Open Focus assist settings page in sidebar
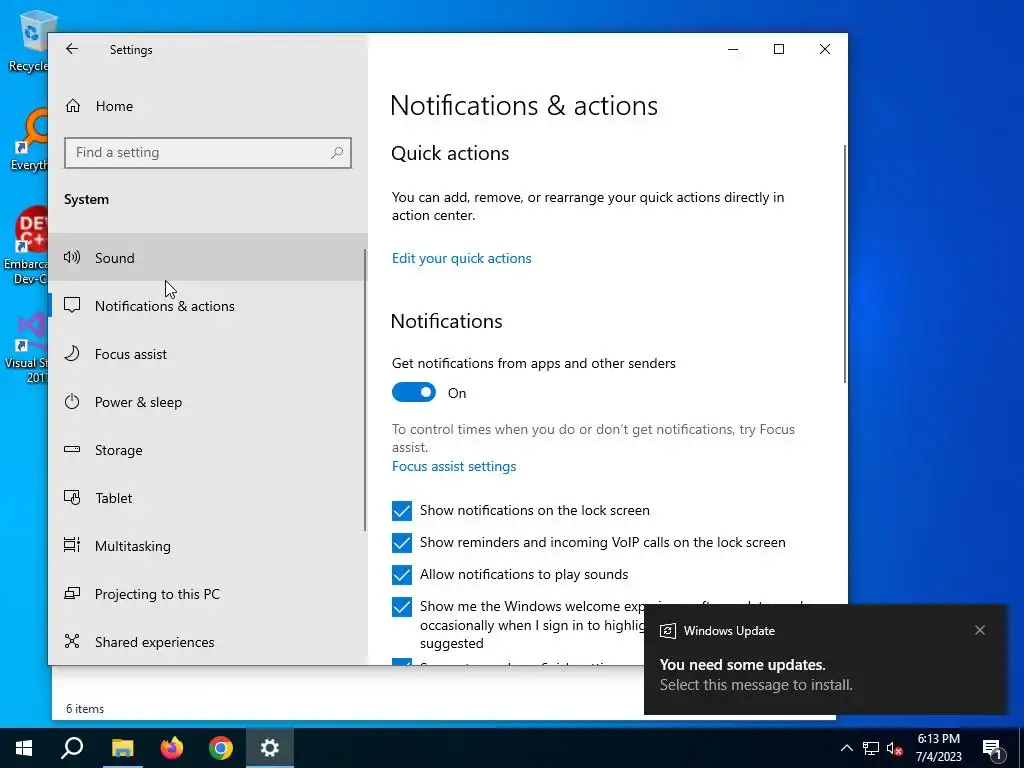 (x=208, y=354)
